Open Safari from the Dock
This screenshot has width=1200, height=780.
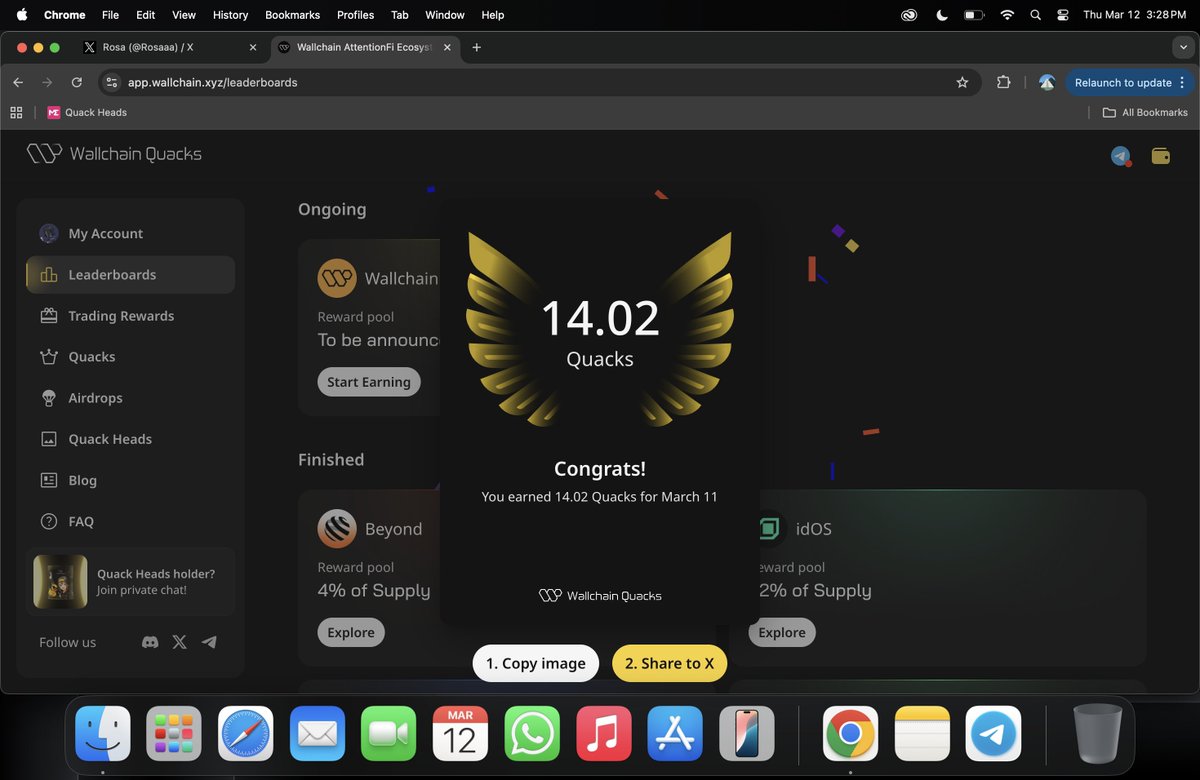tap(245, 734)
